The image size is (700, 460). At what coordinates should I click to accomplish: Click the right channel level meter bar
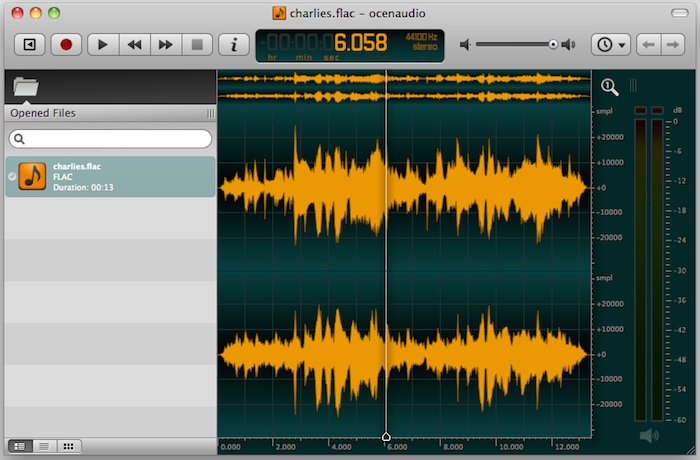coord(657,270)
